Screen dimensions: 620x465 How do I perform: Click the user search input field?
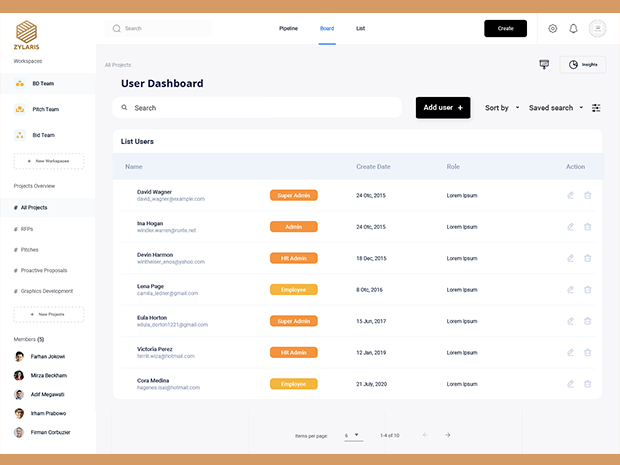[x=260, y=108]
